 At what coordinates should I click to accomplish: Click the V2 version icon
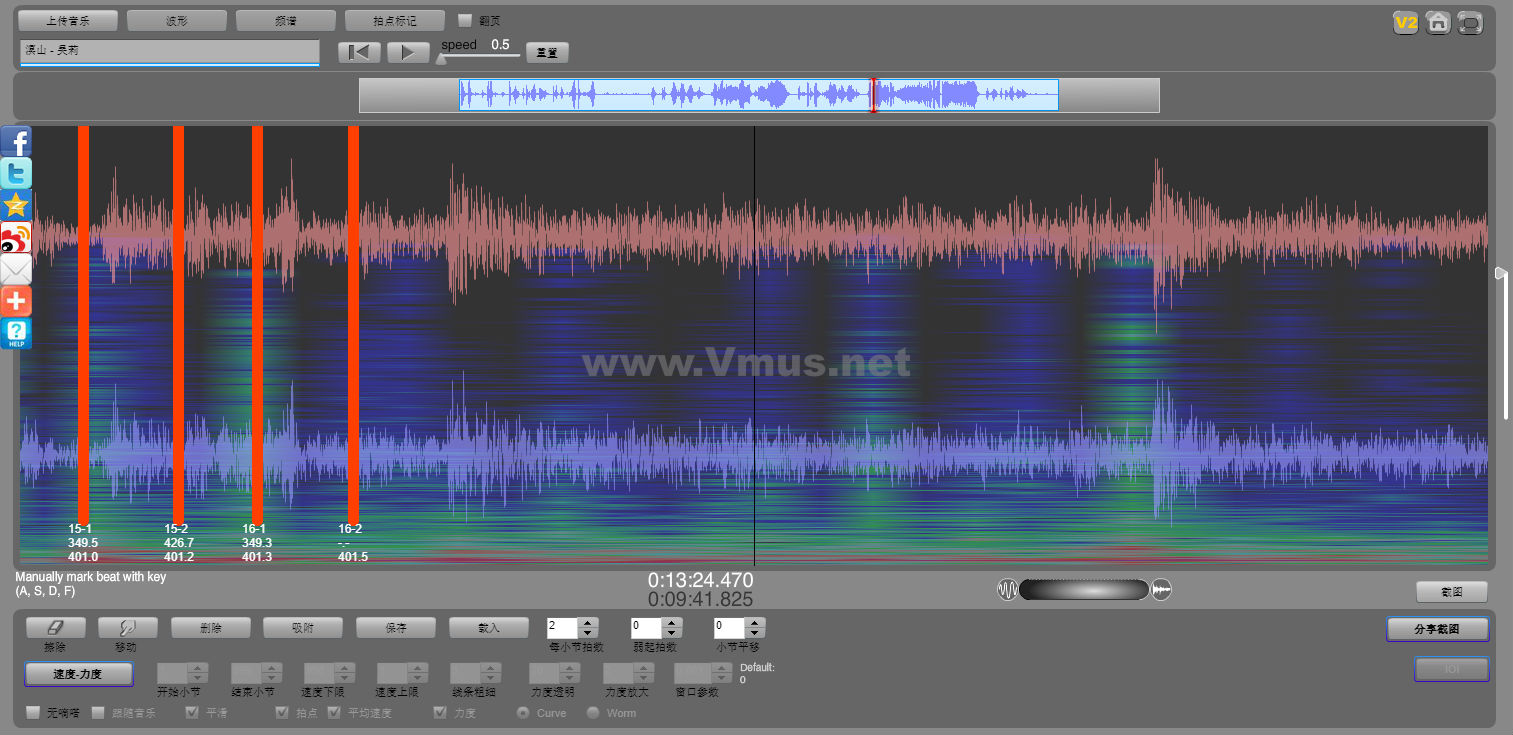(1406, 22)
